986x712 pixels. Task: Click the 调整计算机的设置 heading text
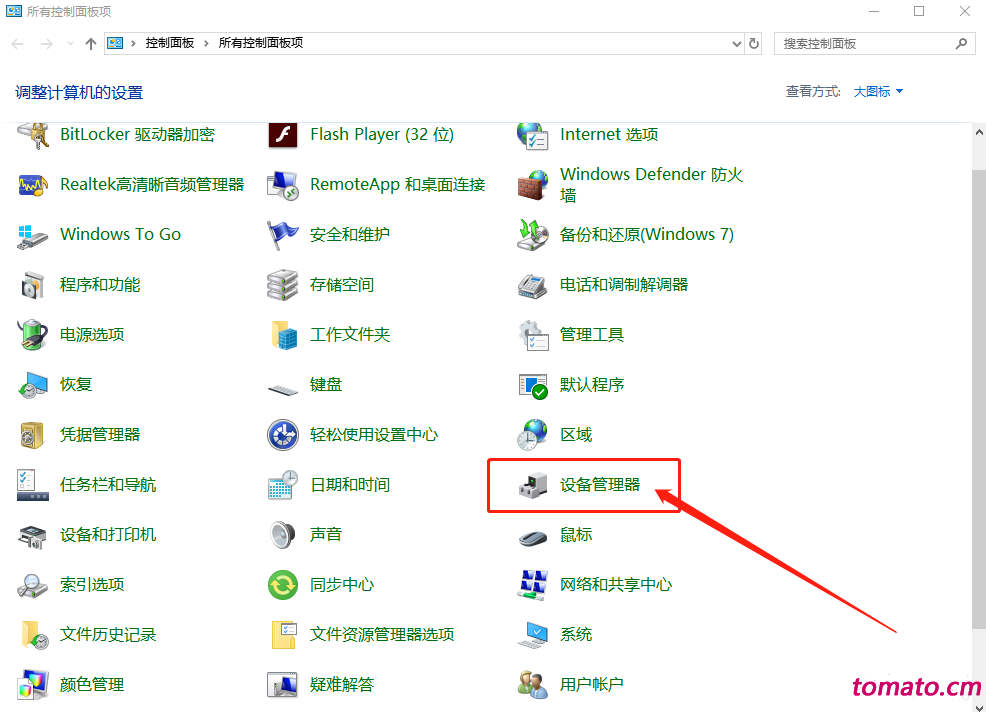click(79, 93)
